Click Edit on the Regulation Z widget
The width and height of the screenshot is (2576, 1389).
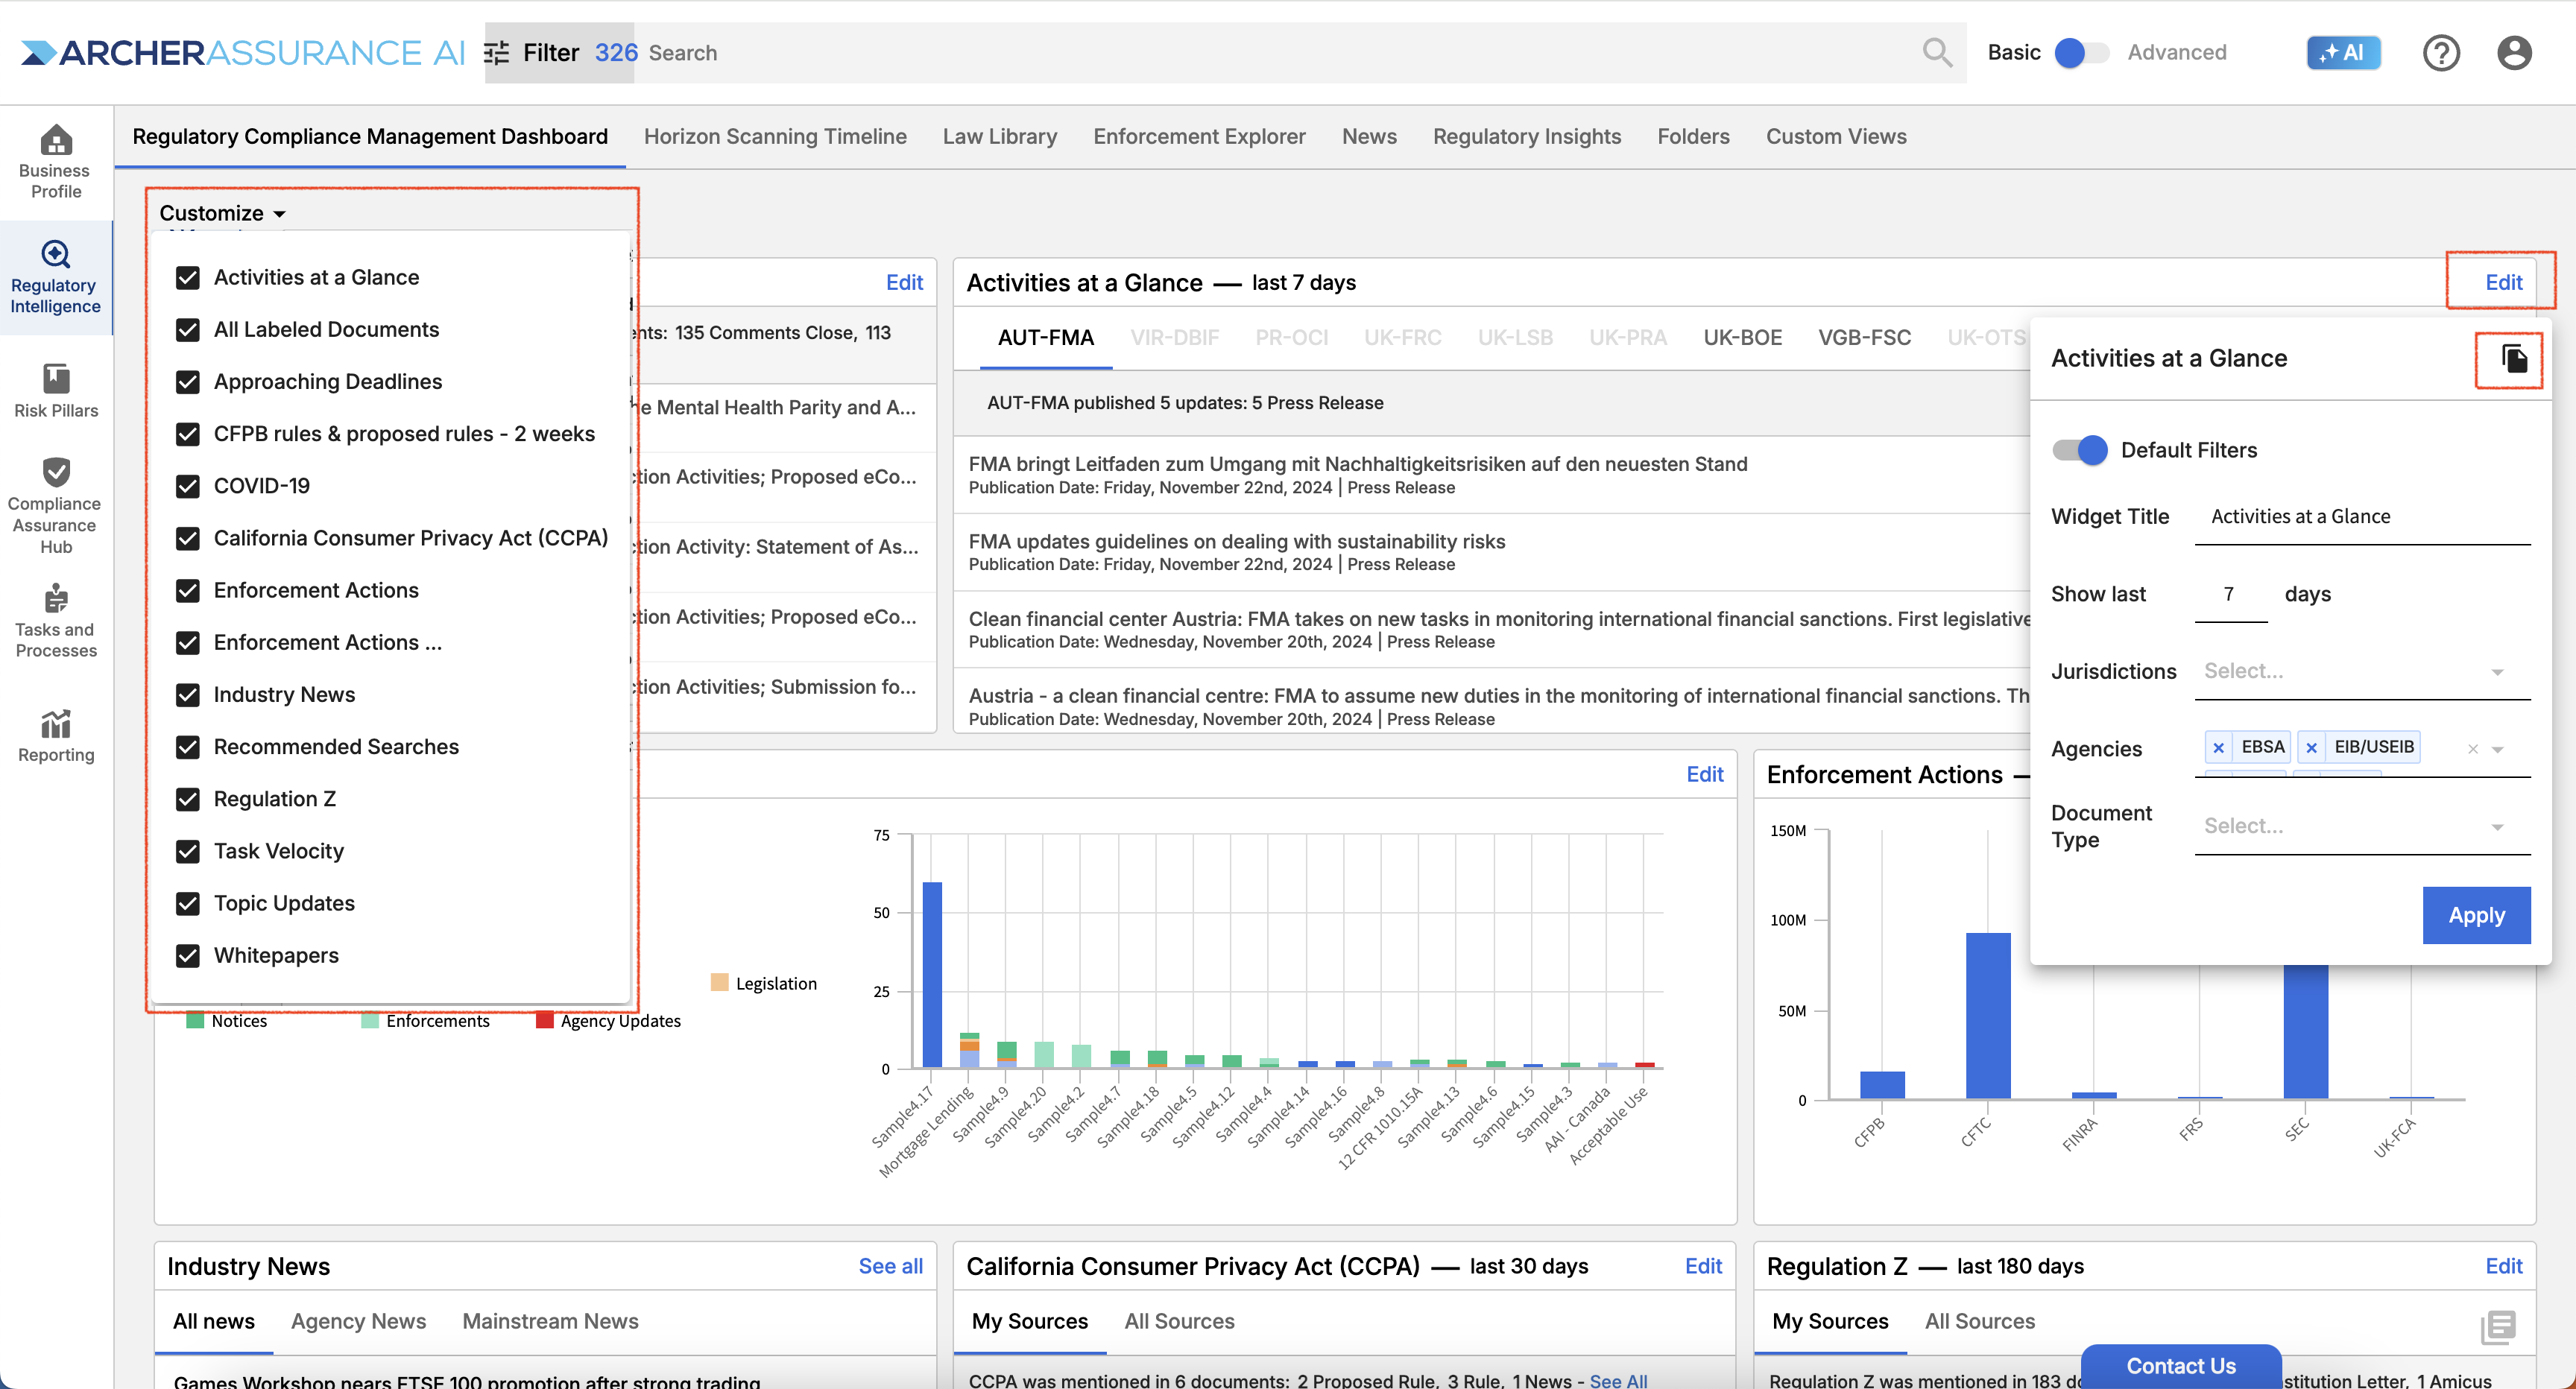point(2503,1266)
